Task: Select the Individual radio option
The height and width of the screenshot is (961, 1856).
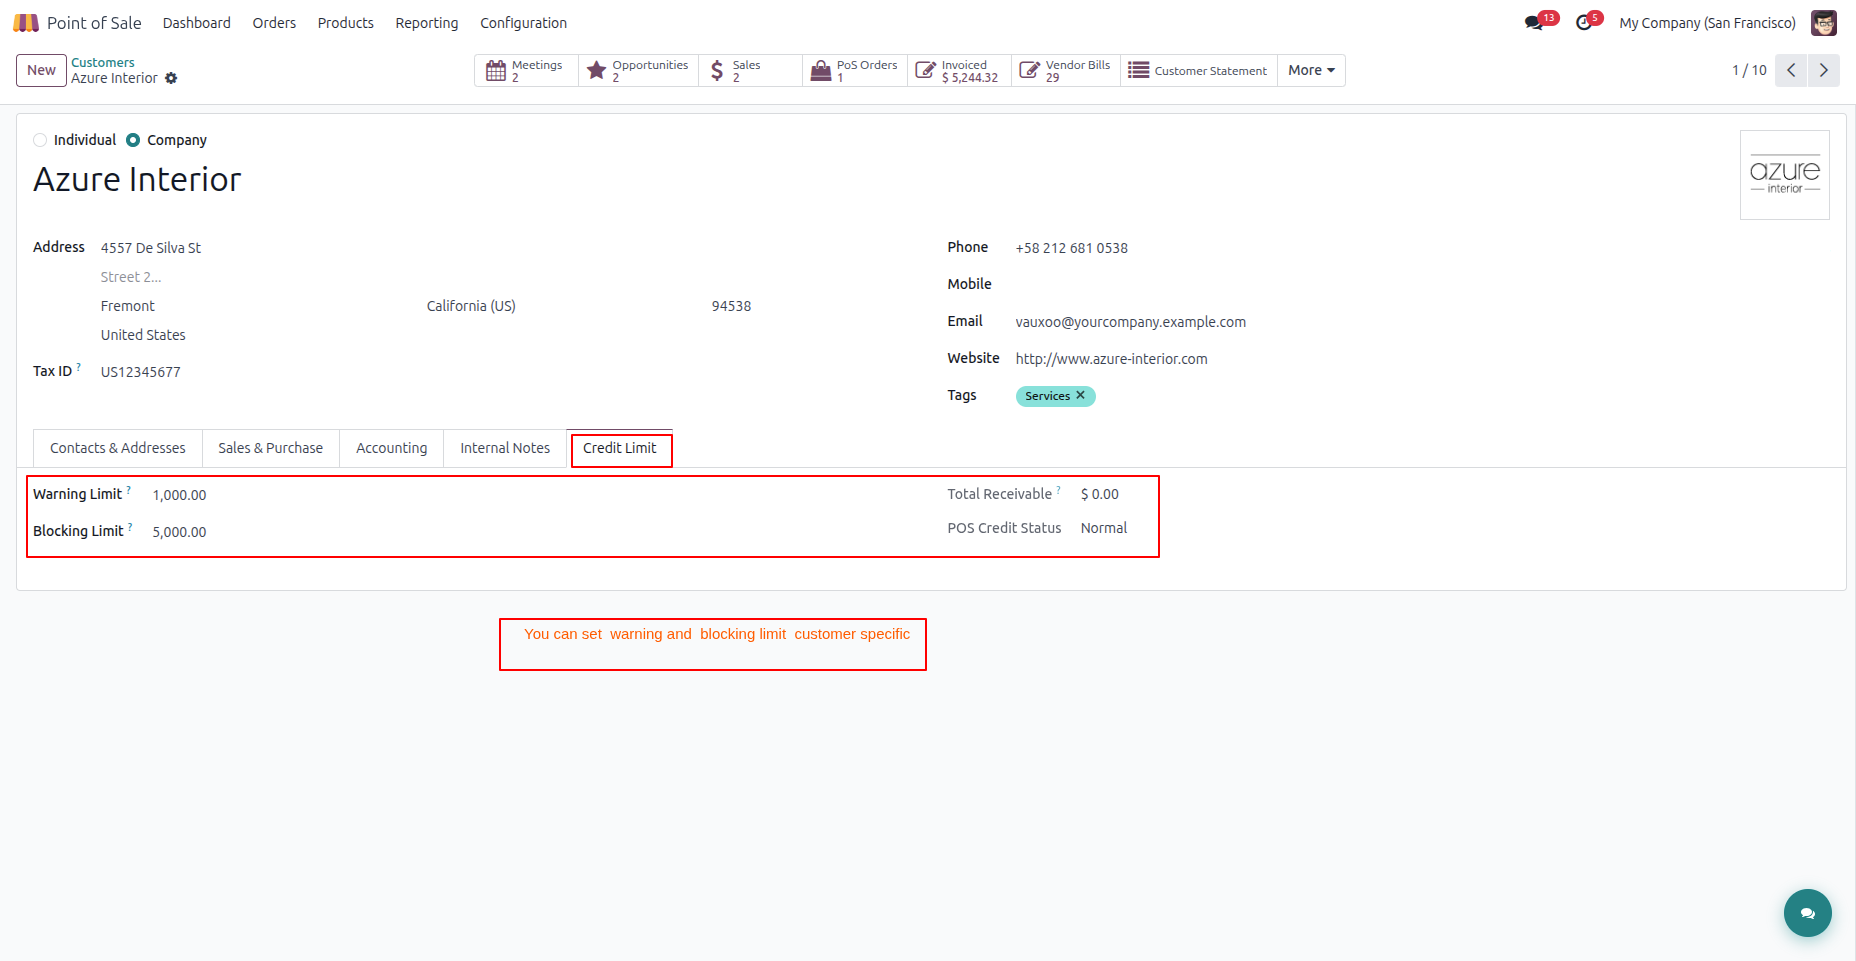Action: [40, 140]
